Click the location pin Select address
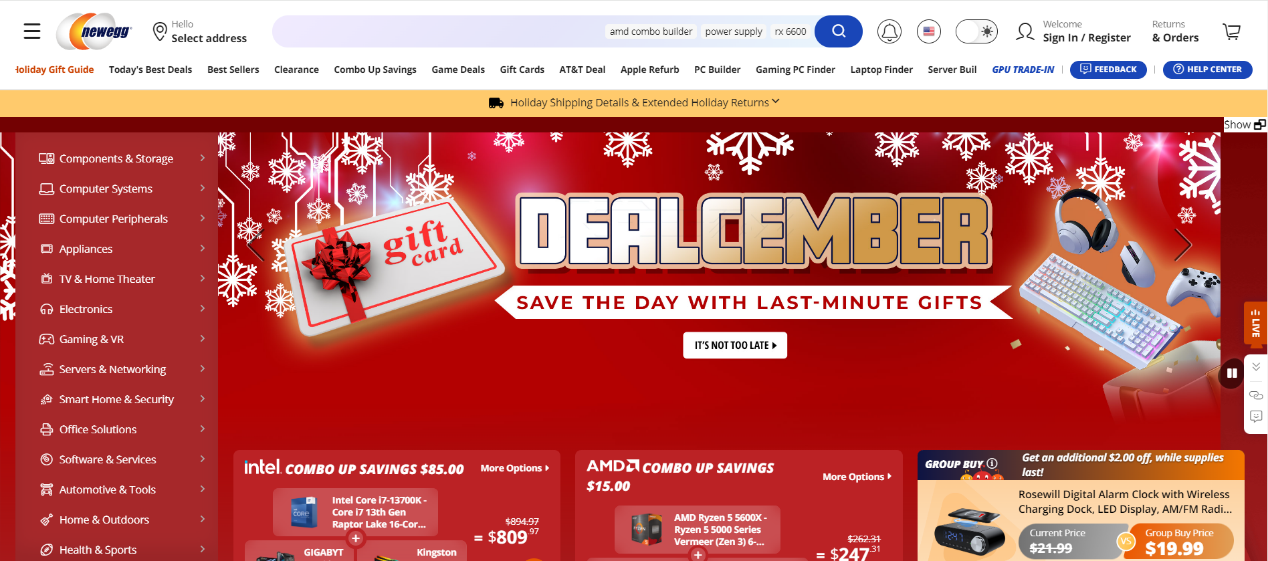Image resolution: width=1268 pixels, height=561 pixels. [200, 32]
